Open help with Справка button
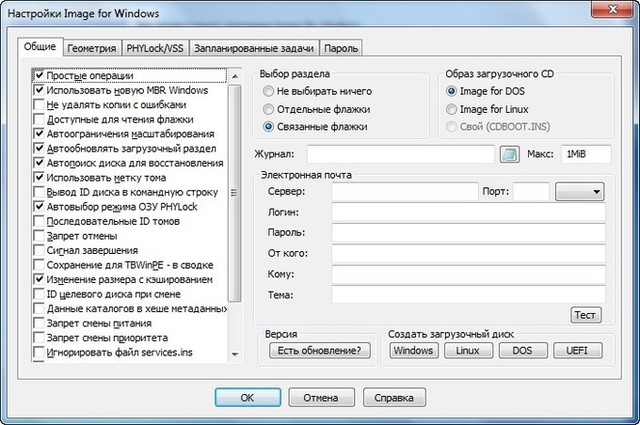The height and width of the screenshot is (425, 640). [x=394, y=397]
